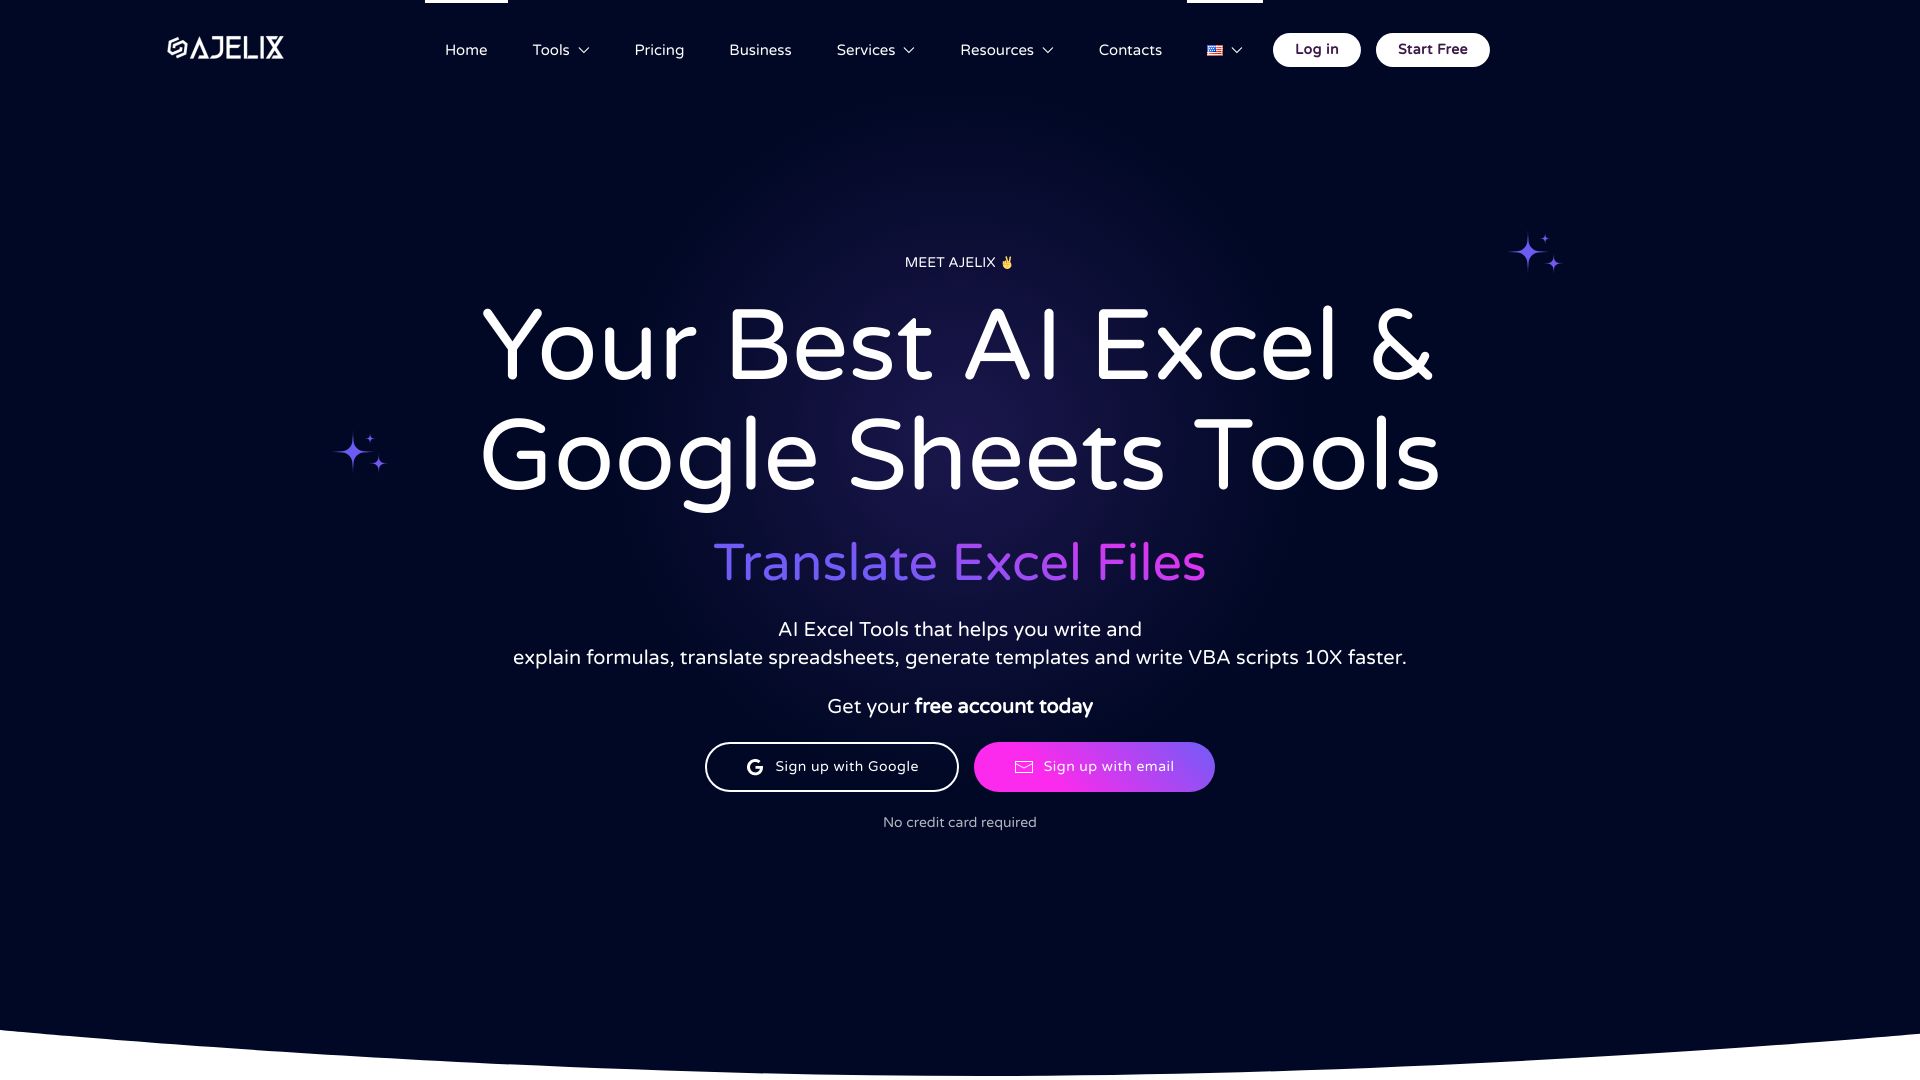Expand the language selector dropdown
Screen dimensions: 1920x1080
pyautogui.click(x=1224, y=49)
